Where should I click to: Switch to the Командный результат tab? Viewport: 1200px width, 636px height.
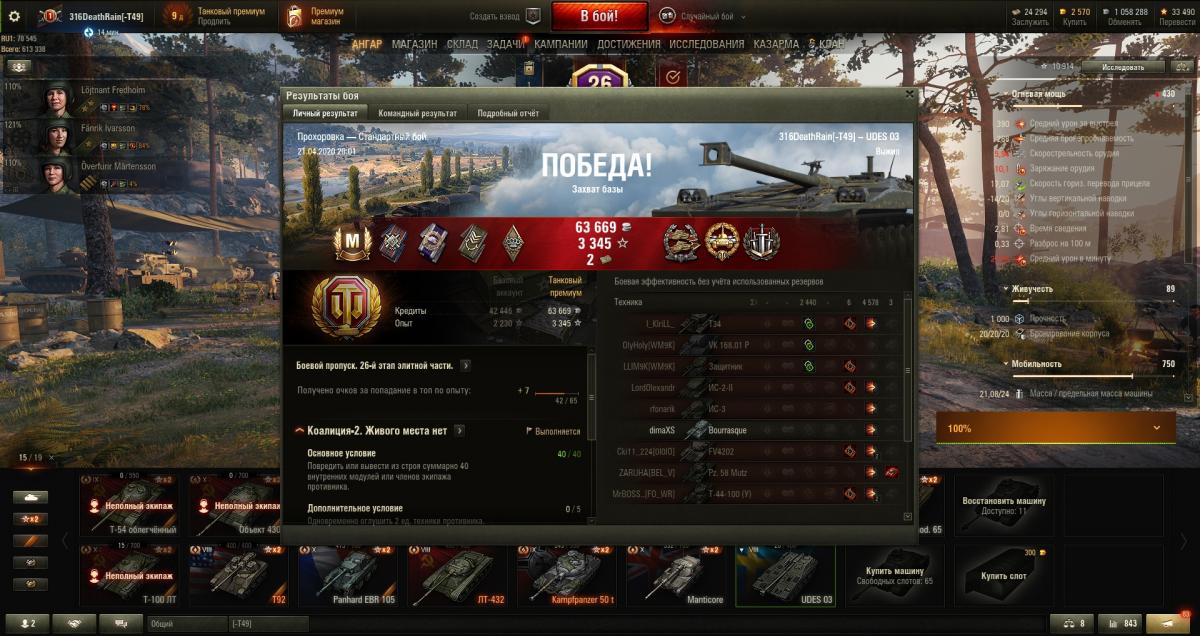[418, 114]
